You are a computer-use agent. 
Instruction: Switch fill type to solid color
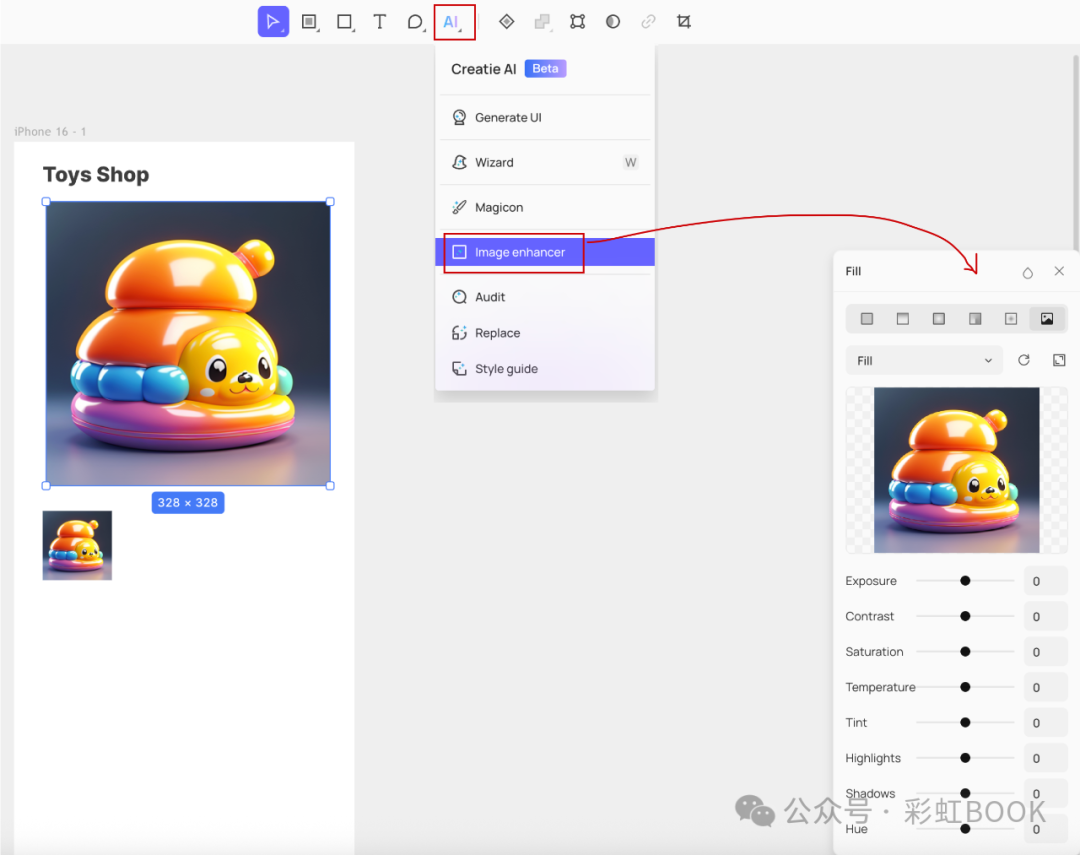[x=867, y=319]
